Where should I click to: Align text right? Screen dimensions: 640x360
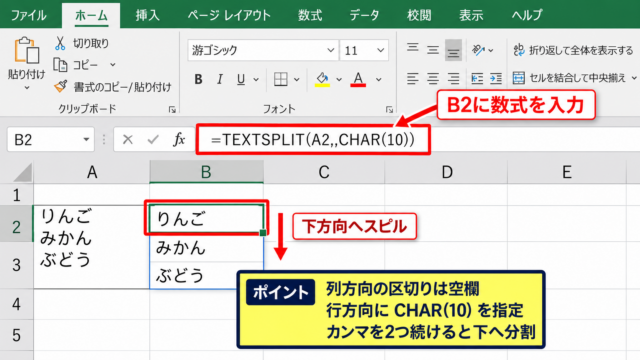(453, 78)
